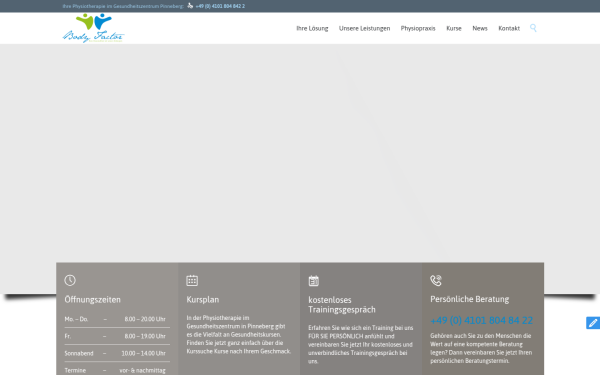Image resolution: width=600 pixels, height=375 pixels.
Task: Open the Kursplan heading
Action: pos(203,300)
